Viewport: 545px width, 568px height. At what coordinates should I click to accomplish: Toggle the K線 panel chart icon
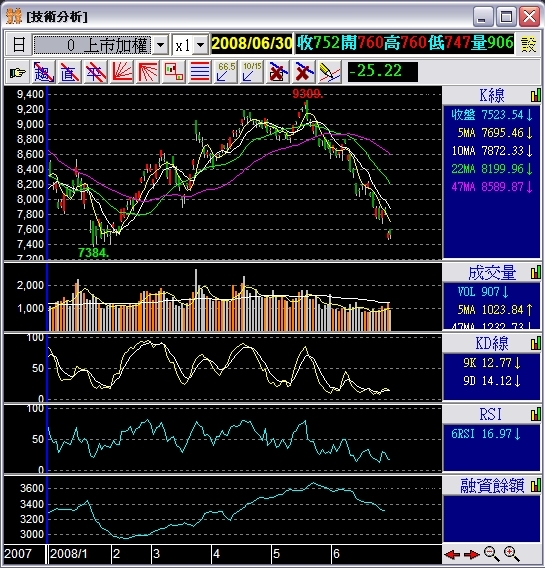536,96
